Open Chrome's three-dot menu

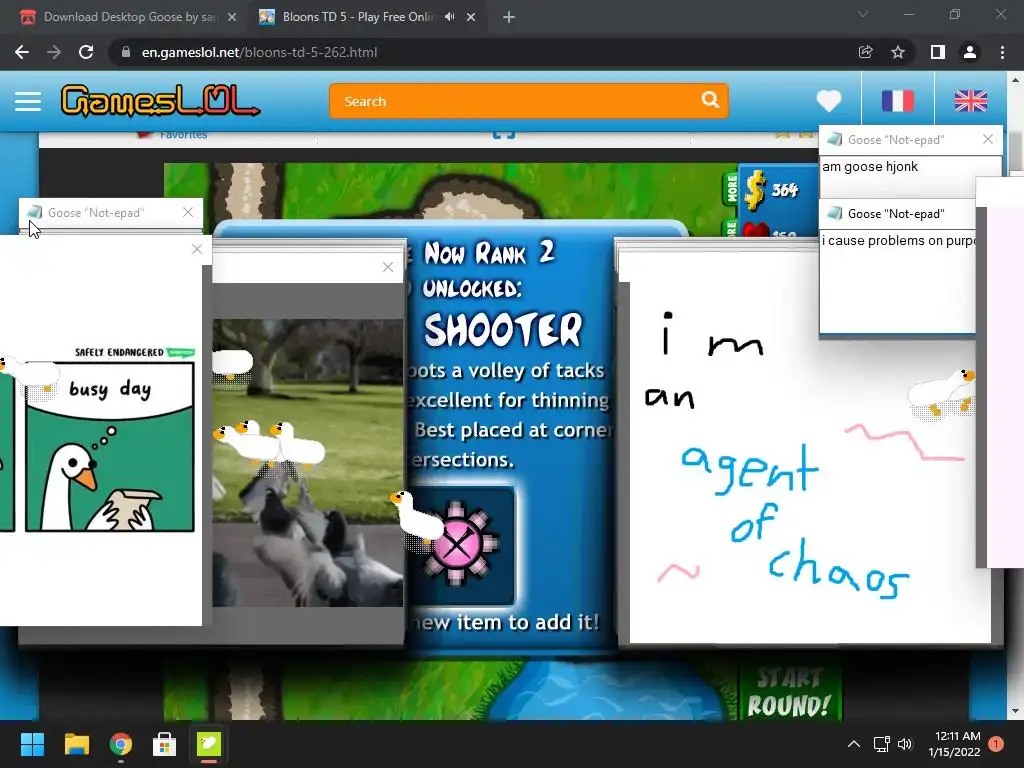(1002, 52)
